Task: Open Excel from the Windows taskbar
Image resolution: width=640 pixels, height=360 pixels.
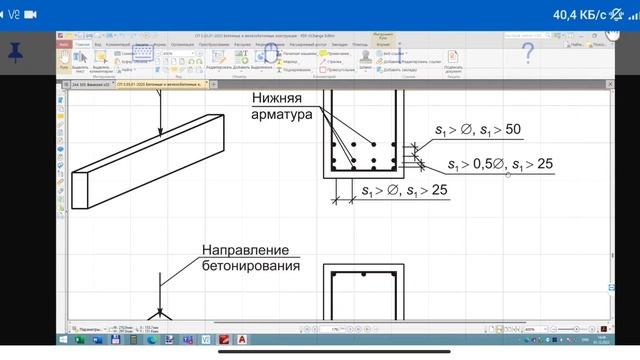Action: (x=80, y=340)
